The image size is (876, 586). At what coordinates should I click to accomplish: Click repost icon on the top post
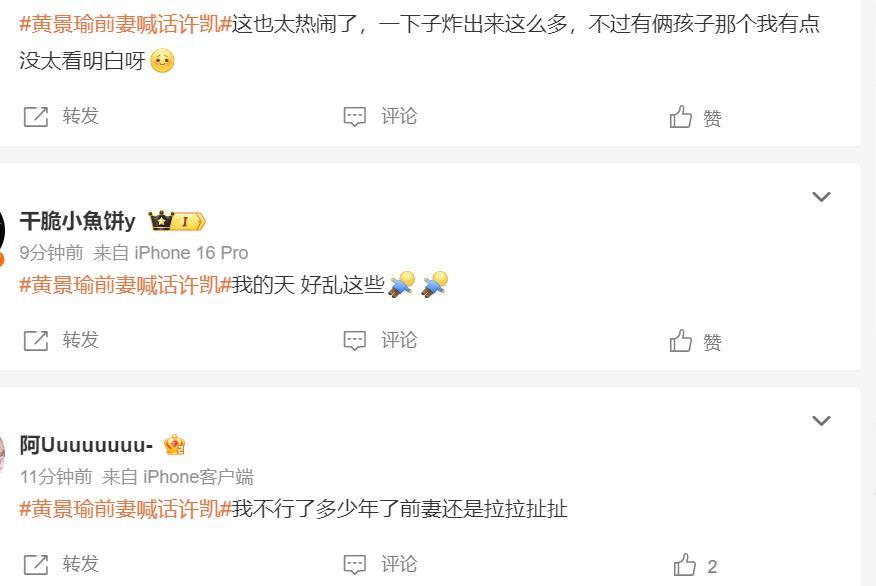36,117
